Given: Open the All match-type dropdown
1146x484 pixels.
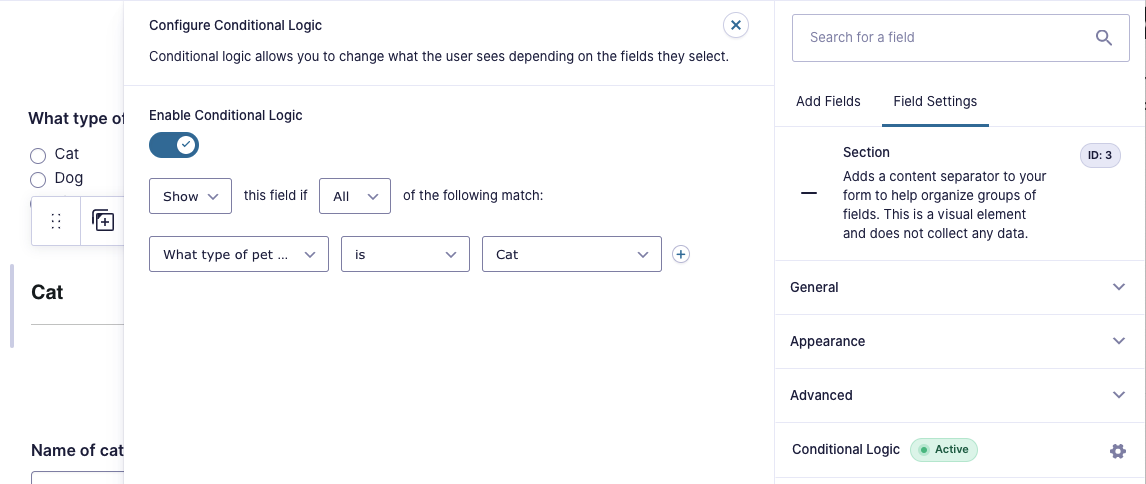Looking at the screenshot, I should coord(355,196).
